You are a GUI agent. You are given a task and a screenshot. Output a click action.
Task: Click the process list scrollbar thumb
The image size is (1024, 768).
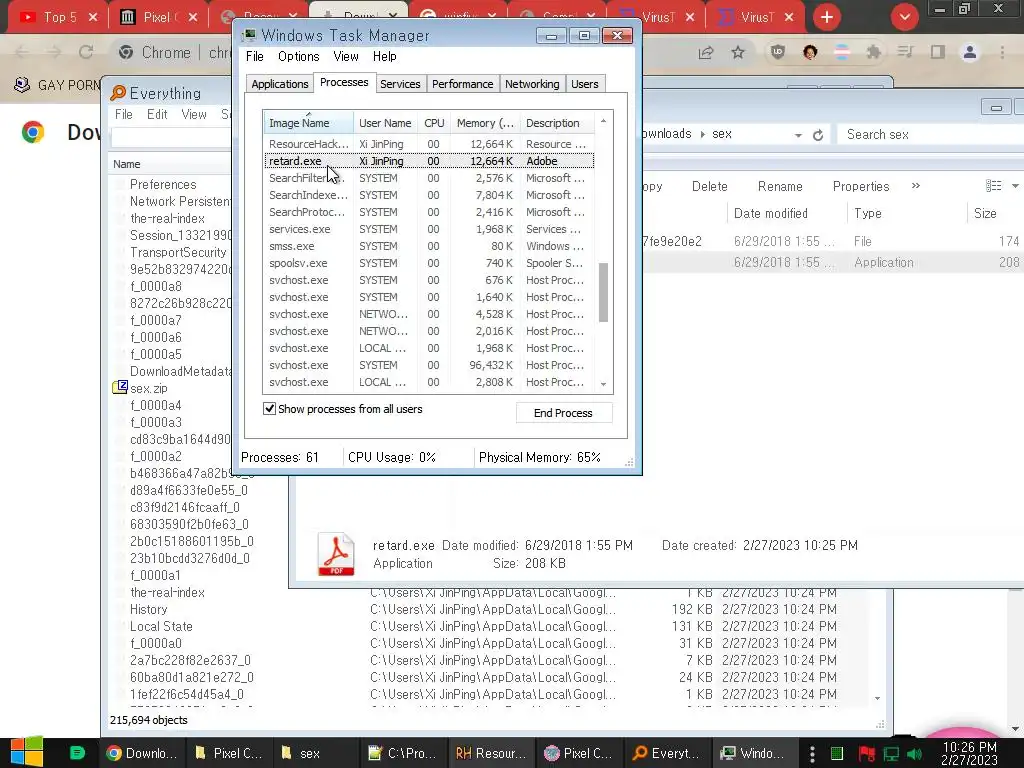(603, 292)
